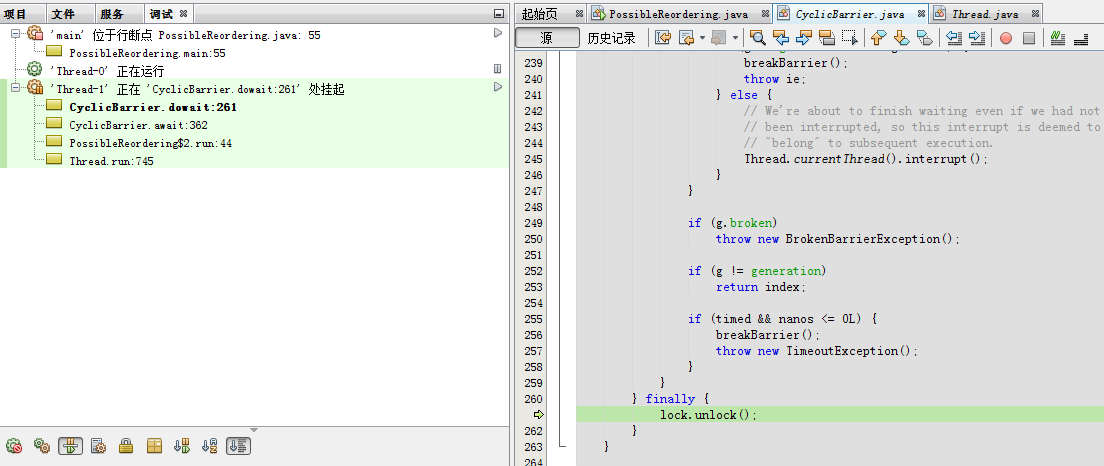Click Previous Bookmark icon
The width and height of the screenshot is (1104, 466).
(x=878, y=38)
